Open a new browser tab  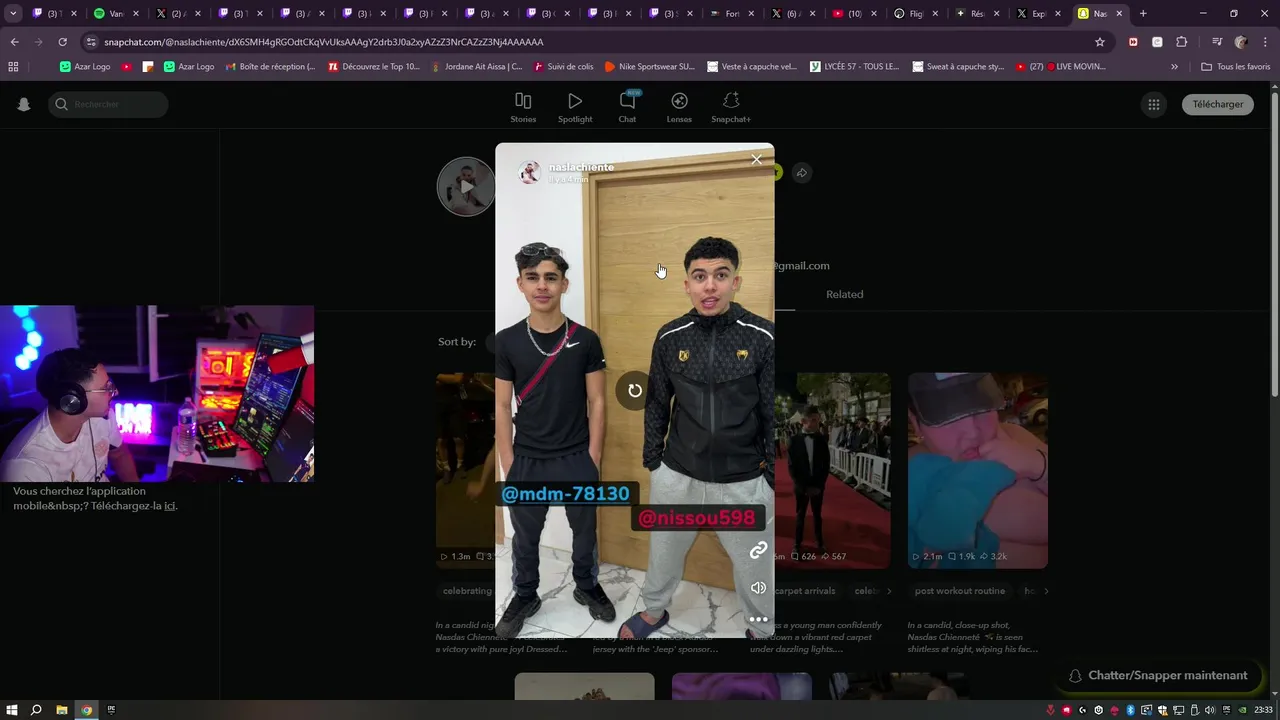[1143, 14]
